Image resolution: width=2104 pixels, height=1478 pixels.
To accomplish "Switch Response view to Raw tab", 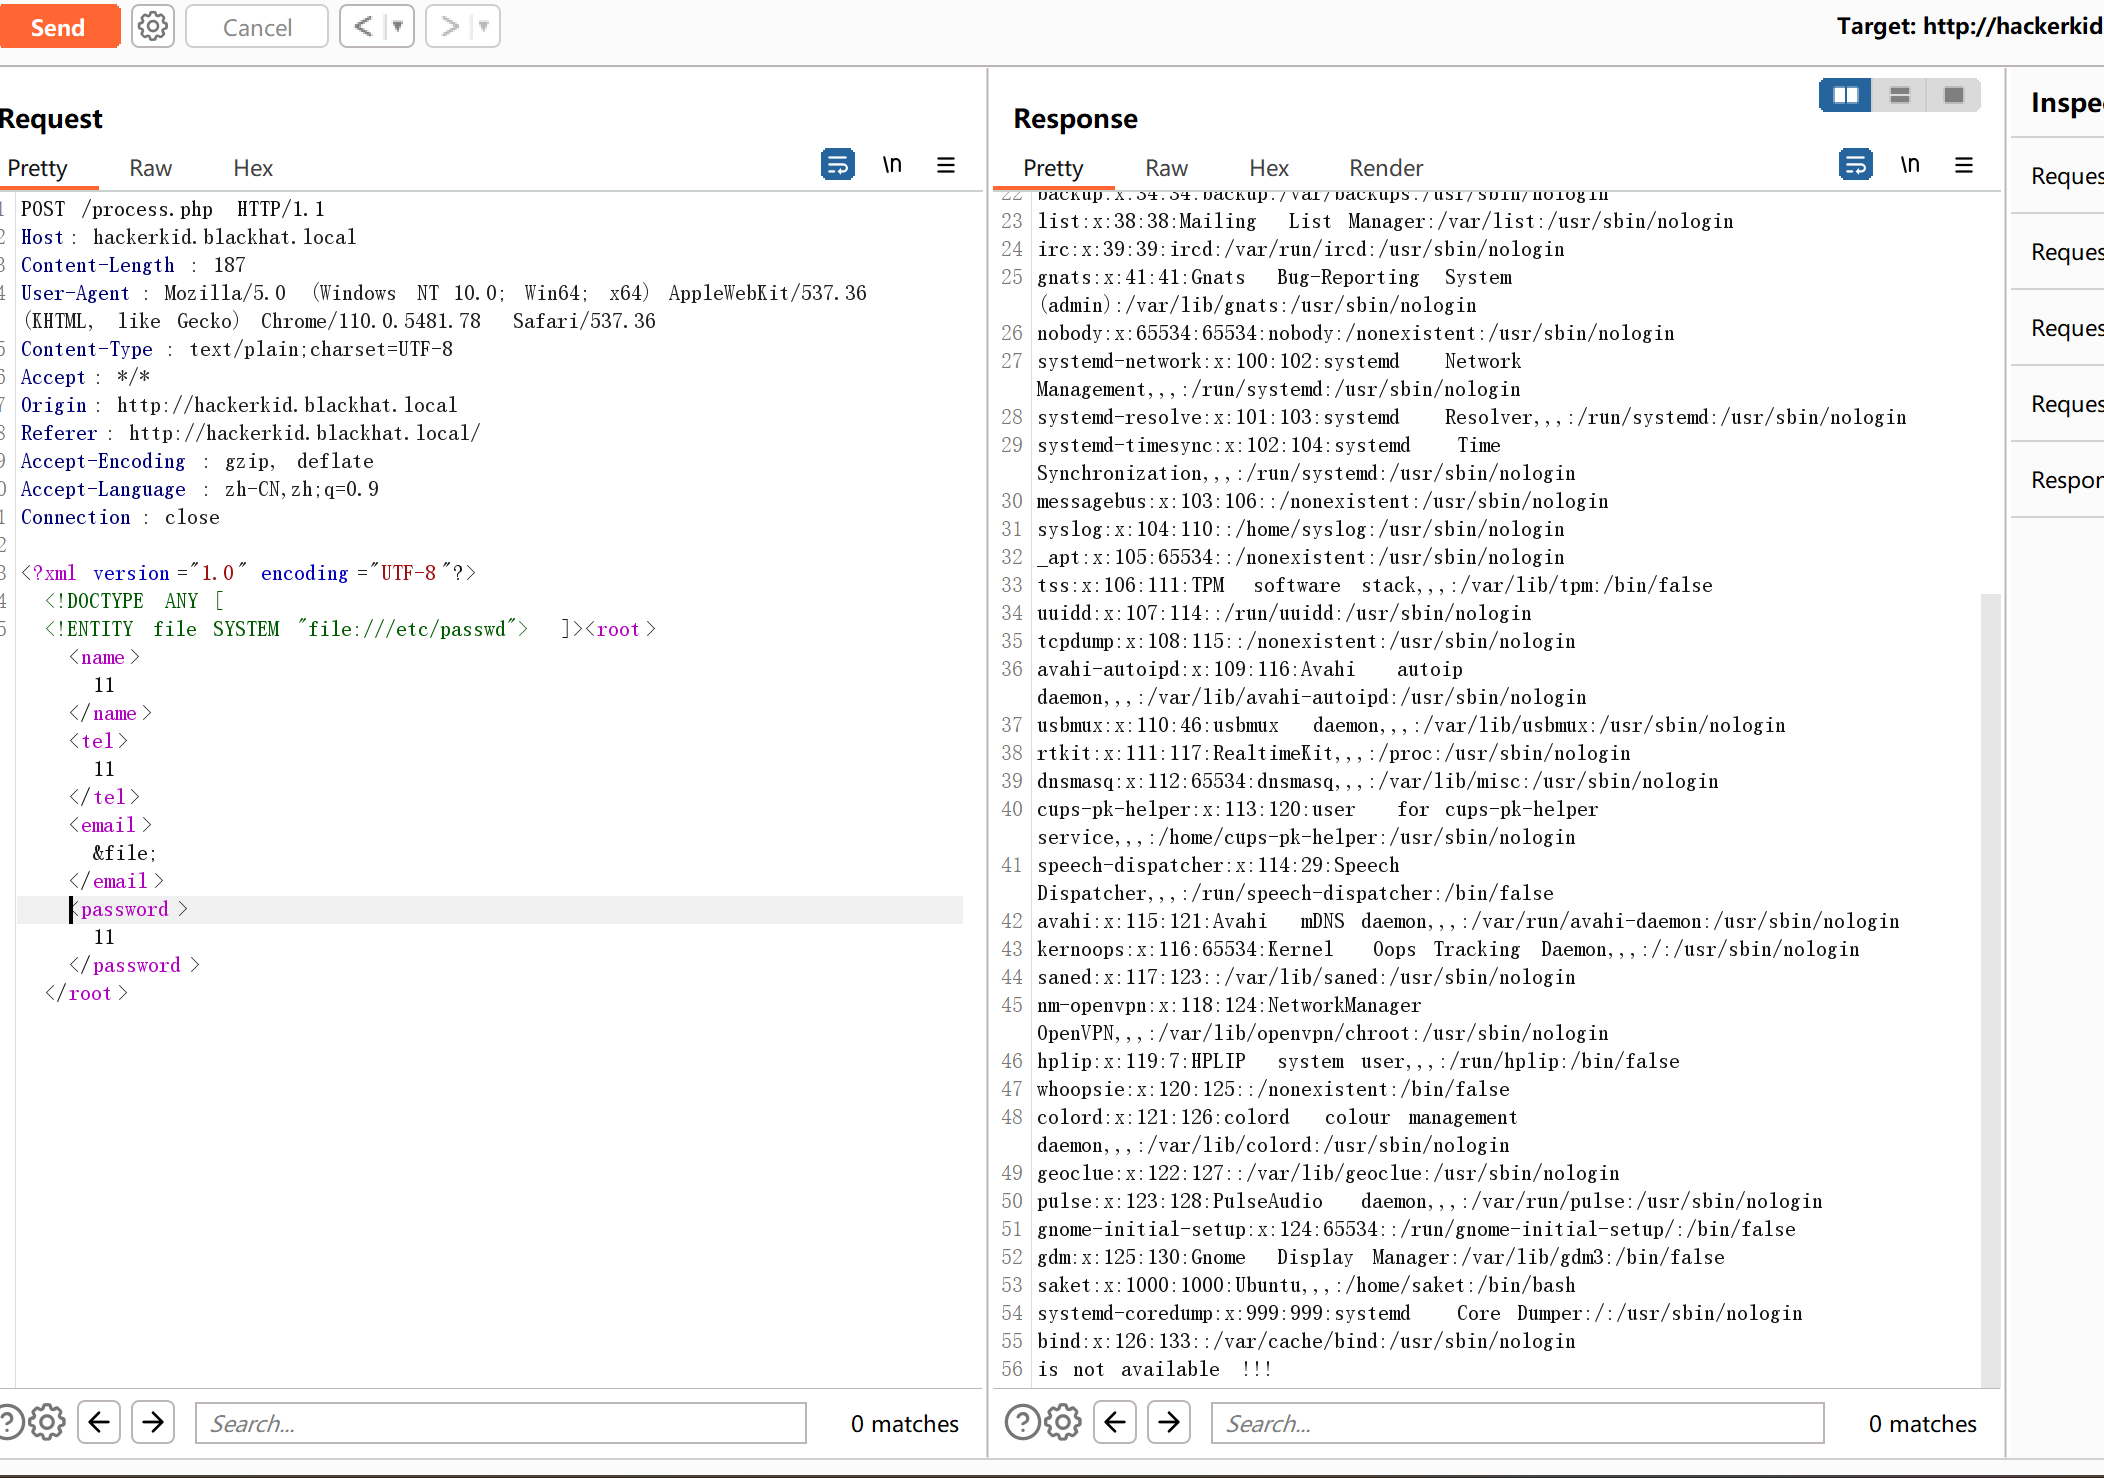I will click(1166, 168).
